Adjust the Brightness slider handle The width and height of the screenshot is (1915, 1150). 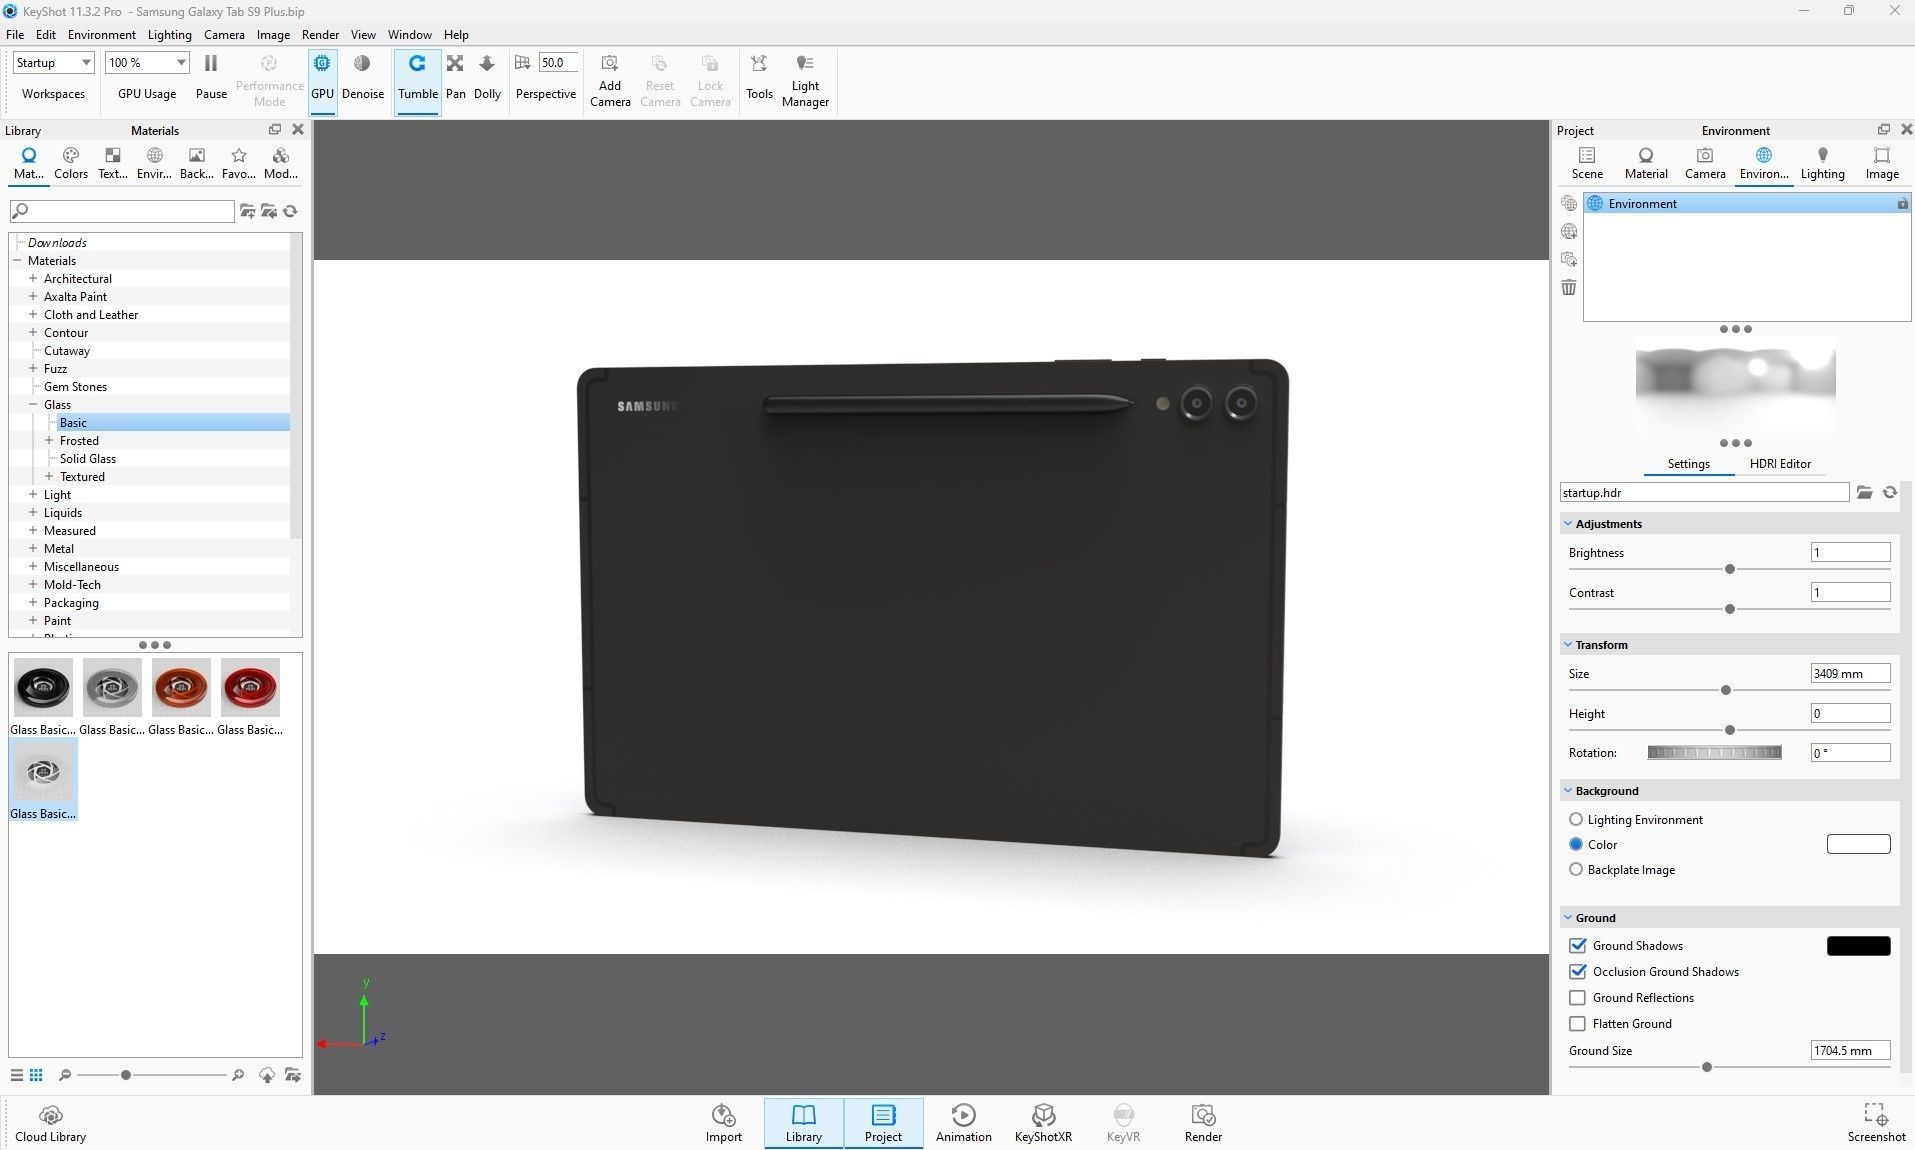coord(1729,569)
